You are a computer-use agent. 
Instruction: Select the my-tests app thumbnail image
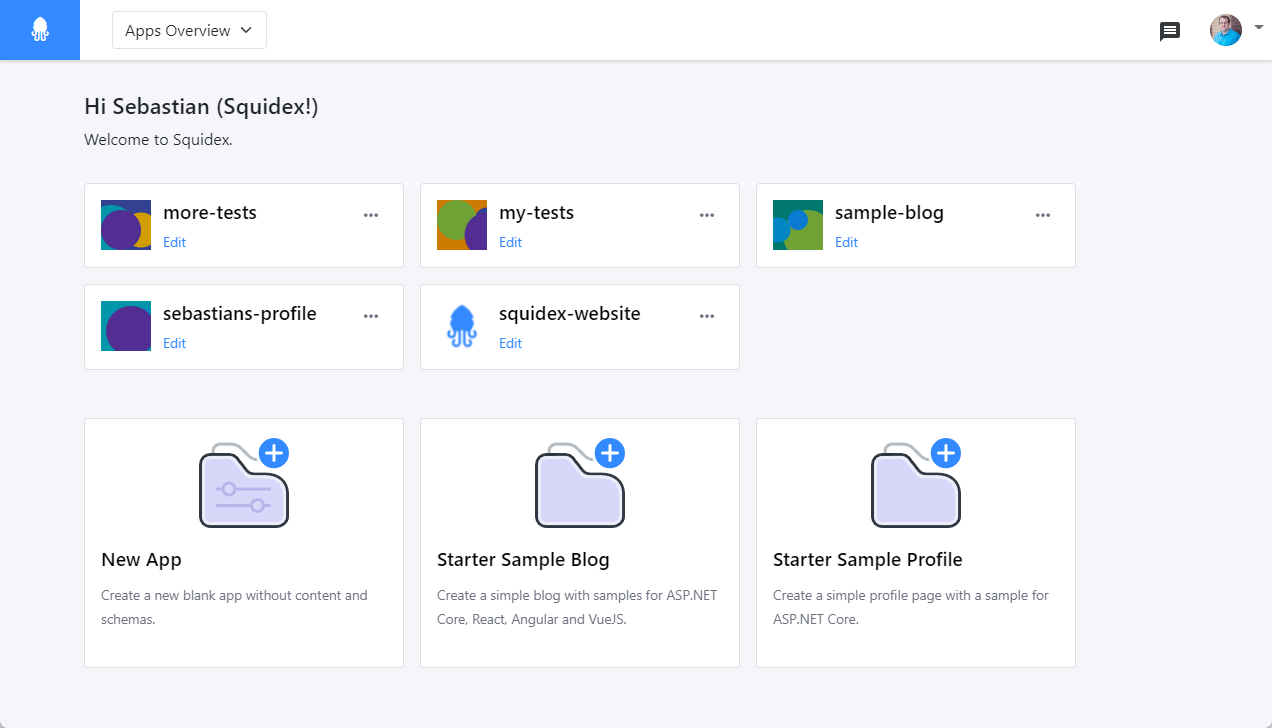tap(462, 225)
